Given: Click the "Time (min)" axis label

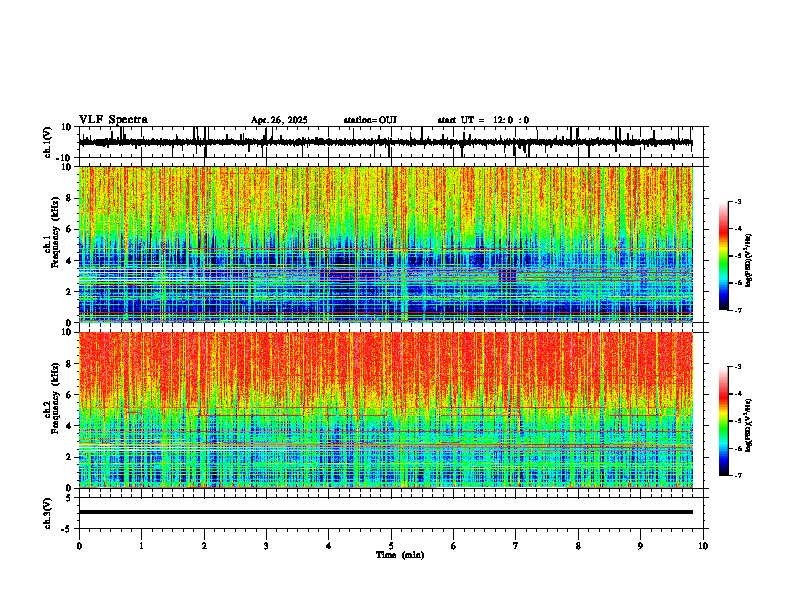Looking at the screenshot, I should [x=400, y=555].
